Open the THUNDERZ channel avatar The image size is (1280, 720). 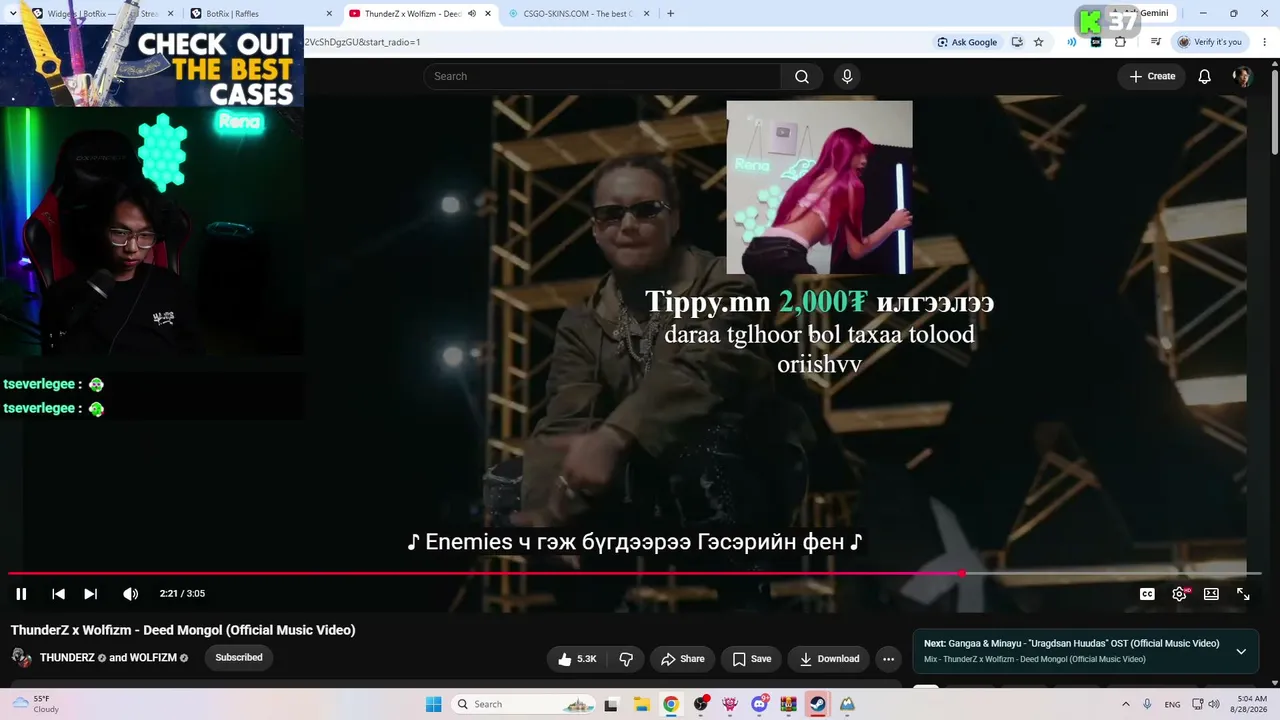21,658
